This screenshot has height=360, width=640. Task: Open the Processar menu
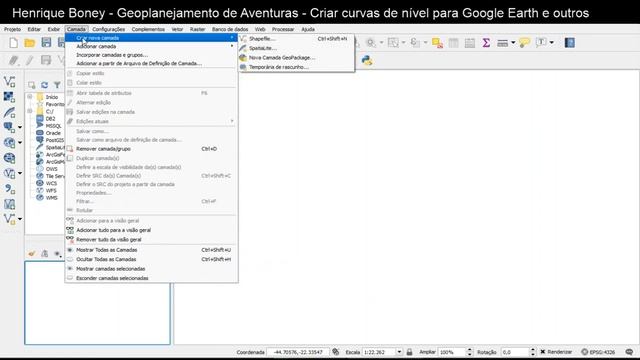(283, 29)
